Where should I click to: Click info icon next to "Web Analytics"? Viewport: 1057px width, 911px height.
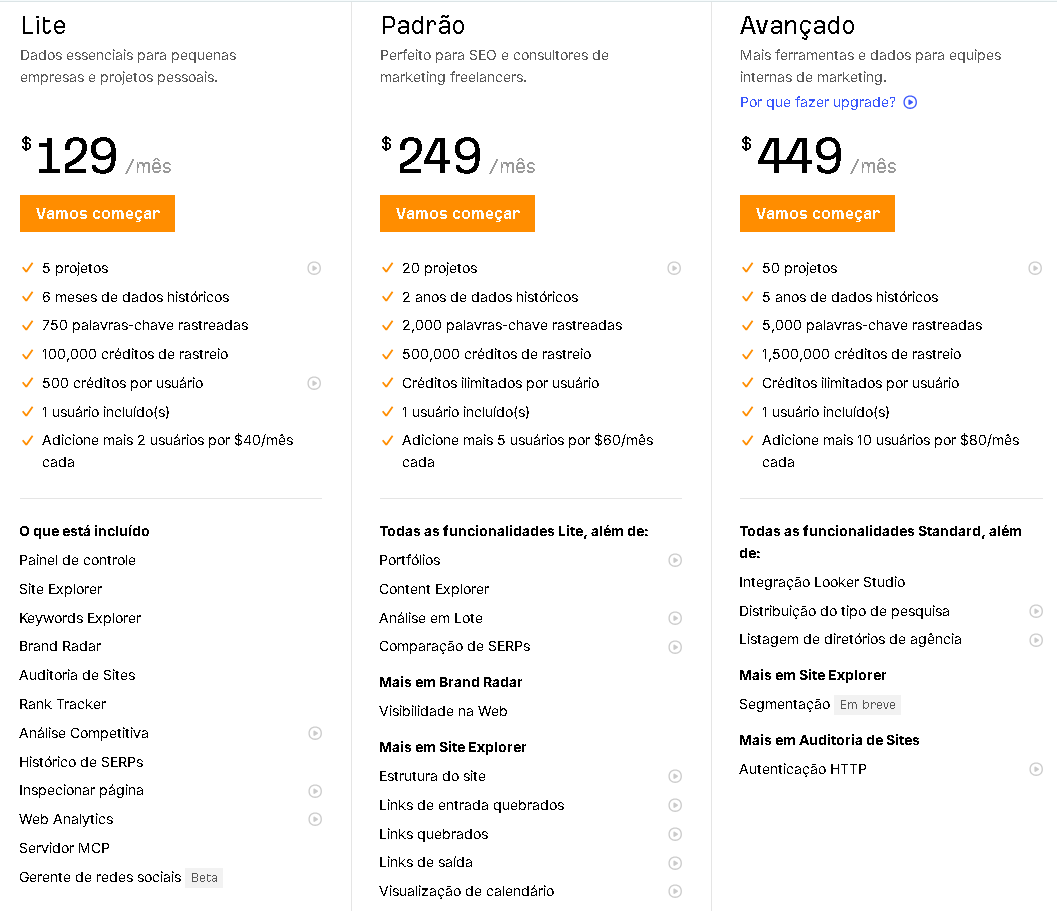pos(316,819)
